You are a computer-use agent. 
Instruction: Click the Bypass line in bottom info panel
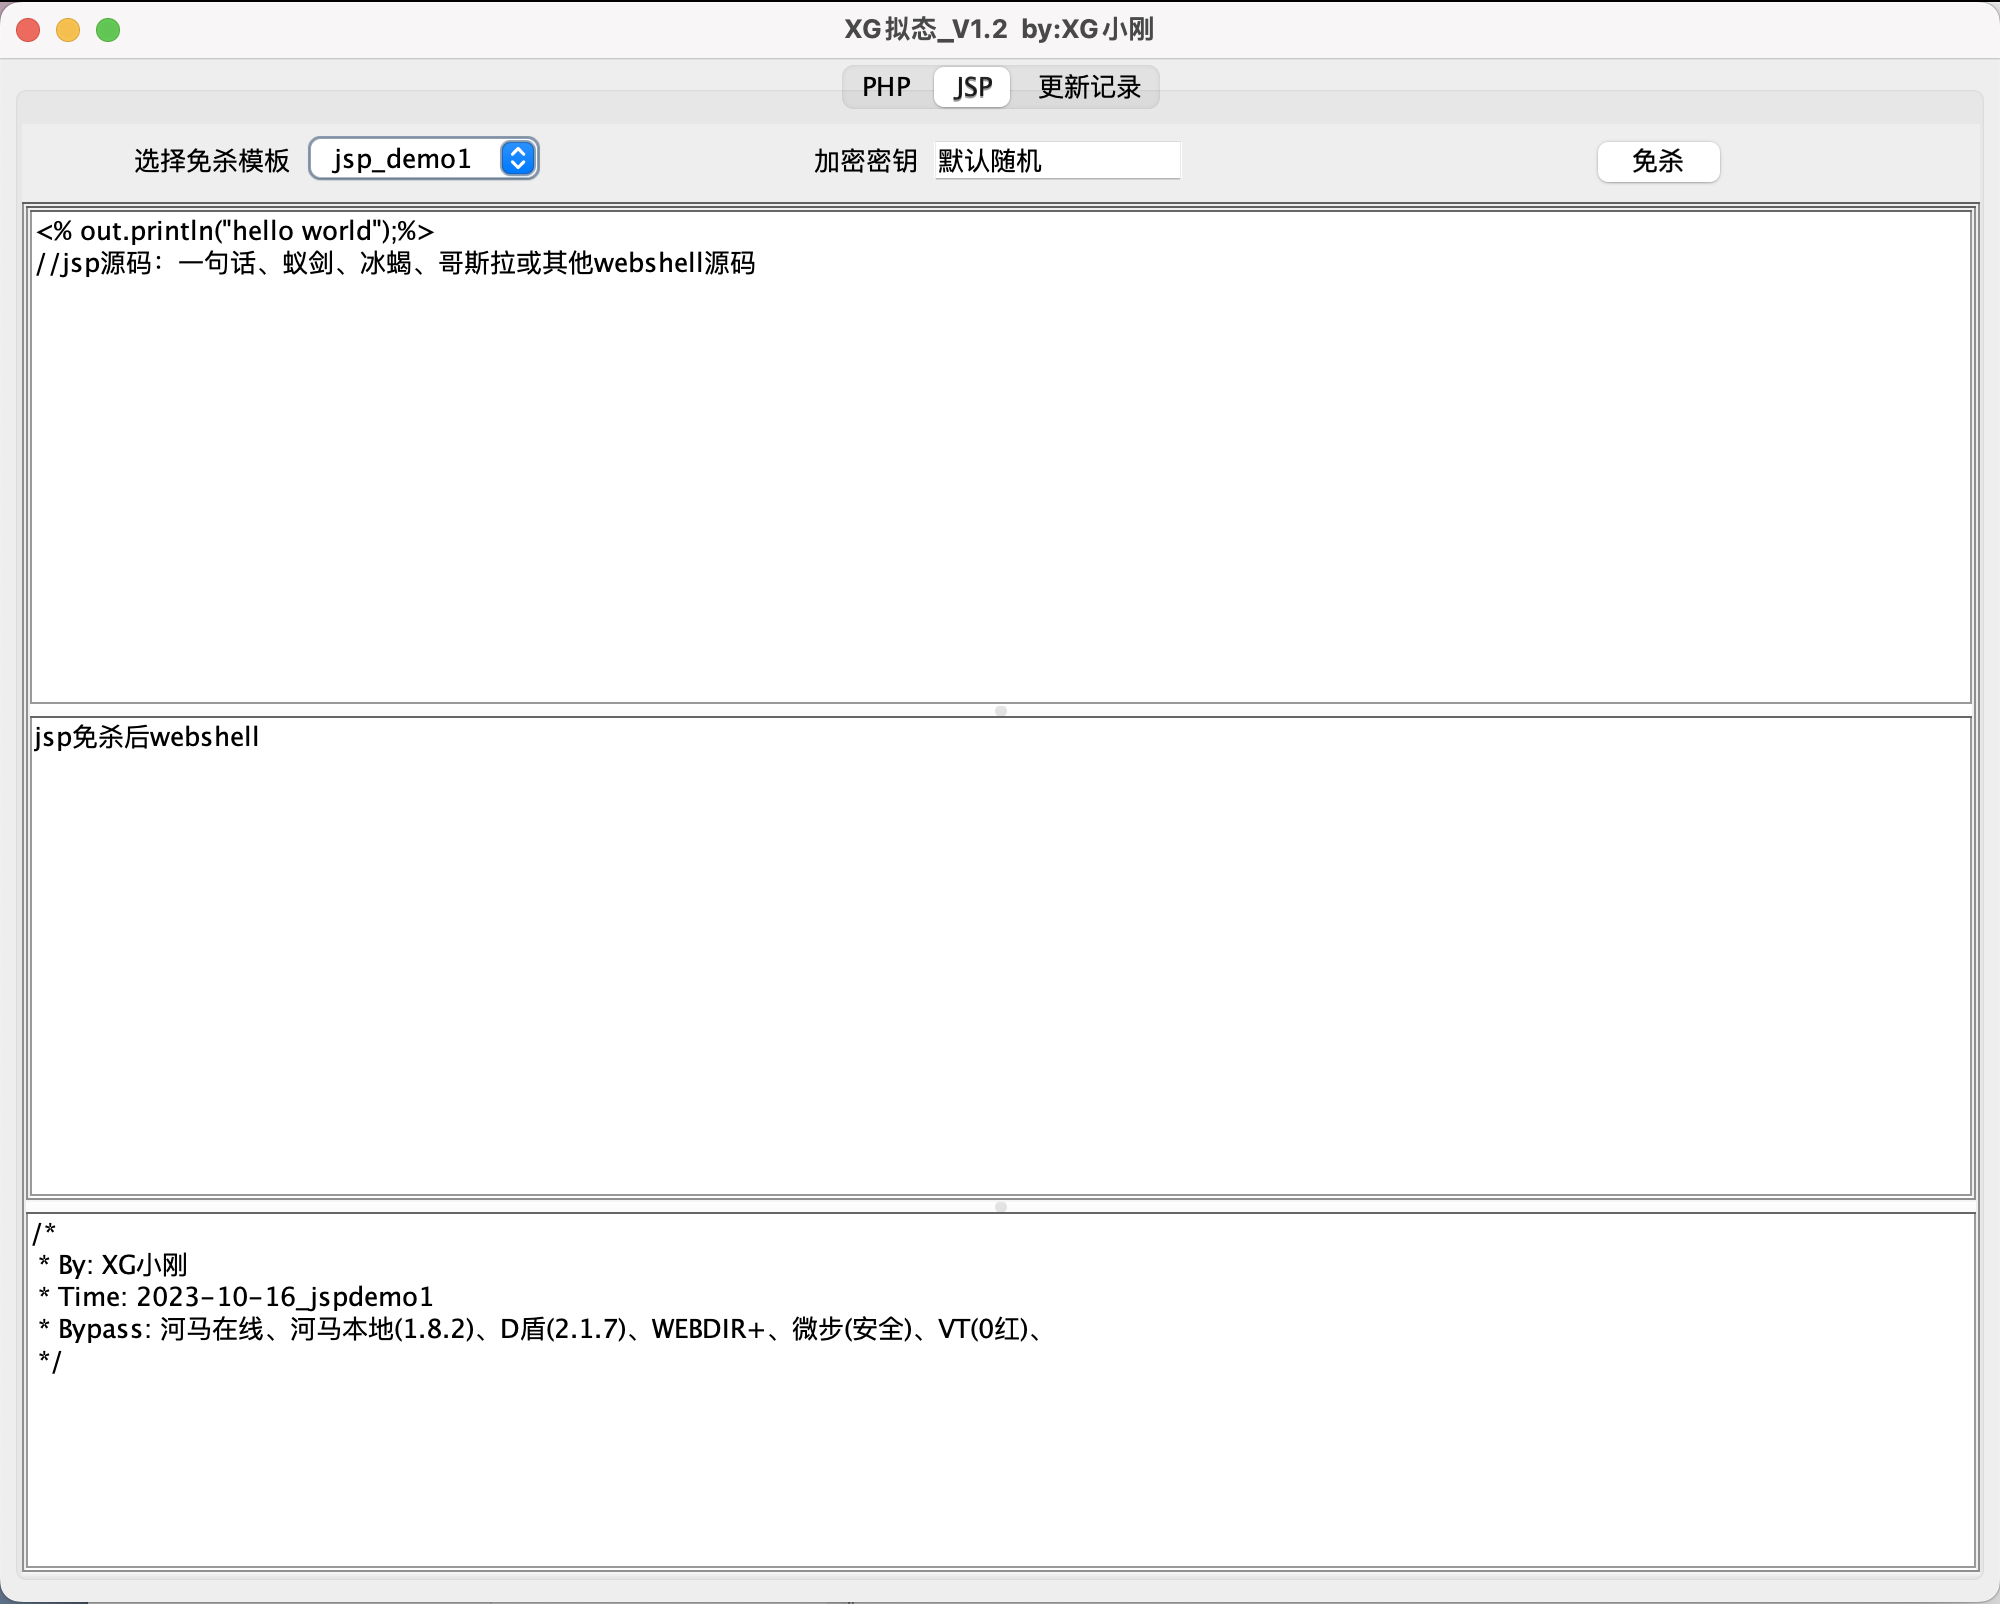[545, 1329]
